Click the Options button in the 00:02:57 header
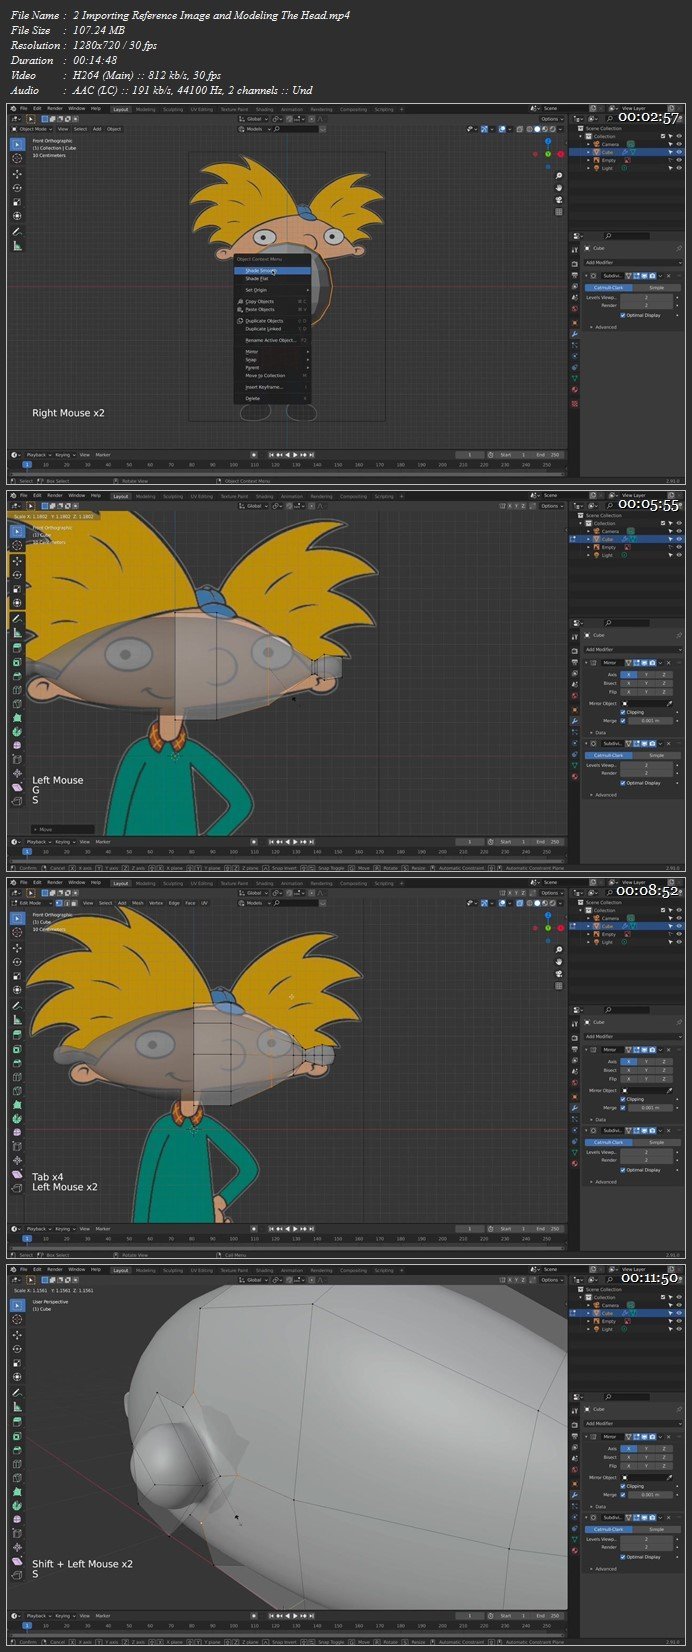The width and height of the screenshot is (692, 1652). click(551, 119)
